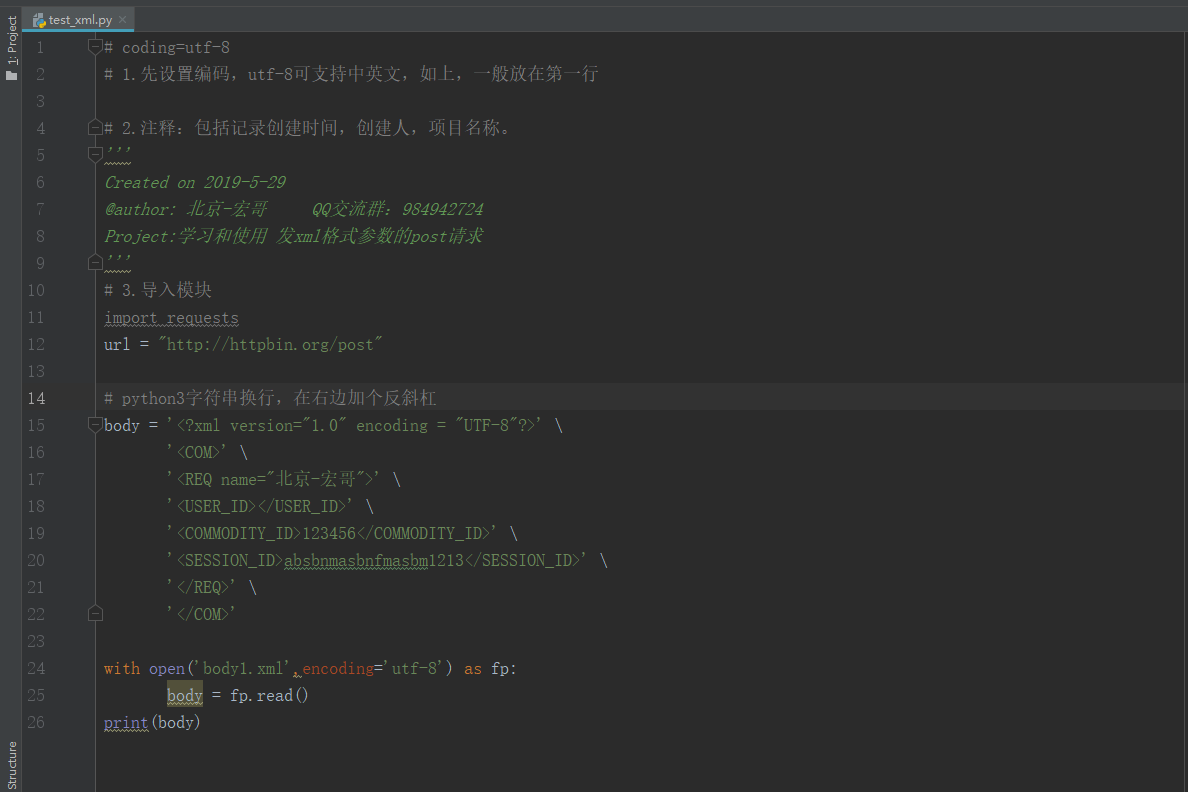The height and width of the screenshot is (792, 1188).
Task: Close the test_xml.py tab
Action: [x=123, y=18]
